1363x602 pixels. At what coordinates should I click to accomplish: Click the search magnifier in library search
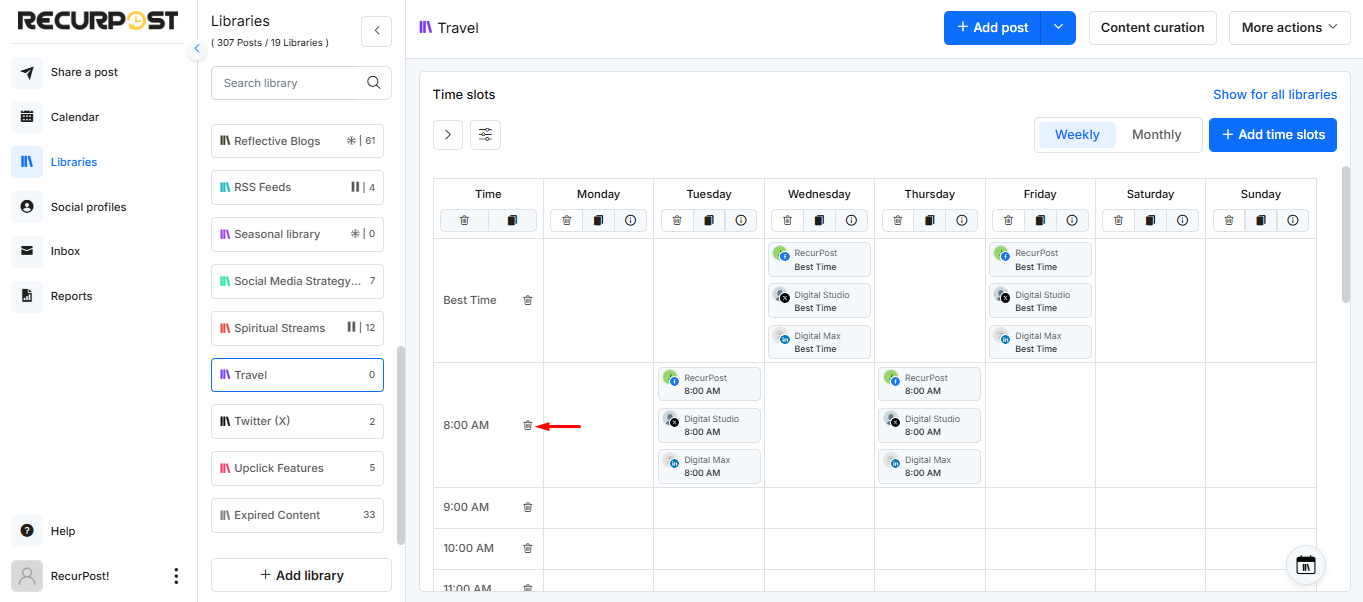(x=374, y=83)
